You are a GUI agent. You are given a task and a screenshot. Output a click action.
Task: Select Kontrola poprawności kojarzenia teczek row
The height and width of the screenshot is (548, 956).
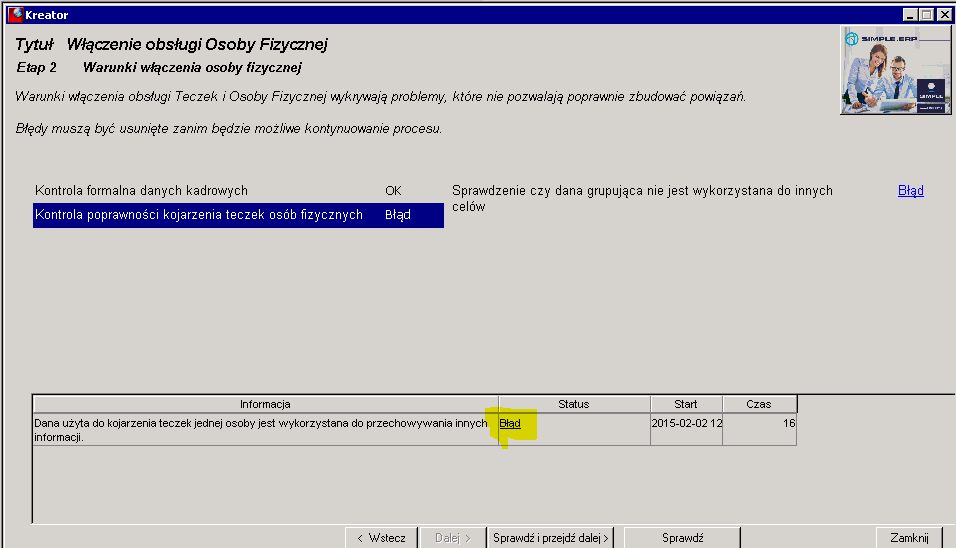pyautogui.click(x=238, y=215)
